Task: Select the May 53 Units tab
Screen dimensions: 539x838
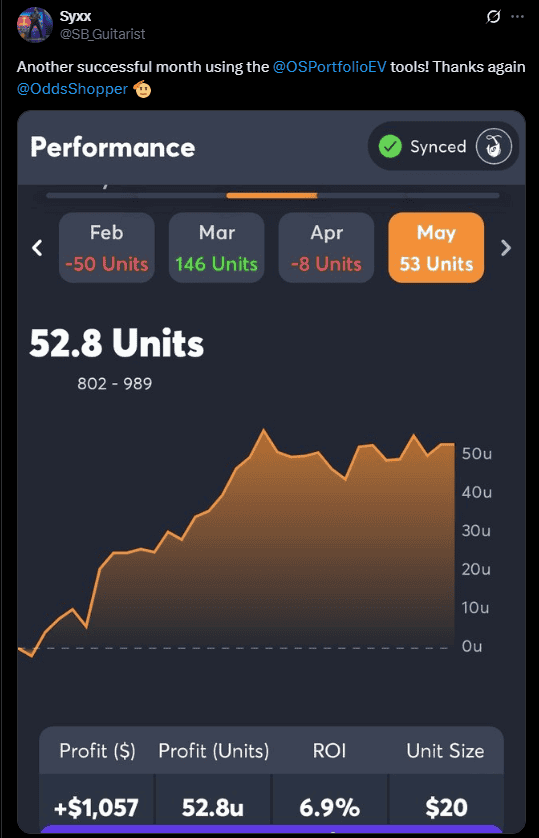Action: [436, 247]
